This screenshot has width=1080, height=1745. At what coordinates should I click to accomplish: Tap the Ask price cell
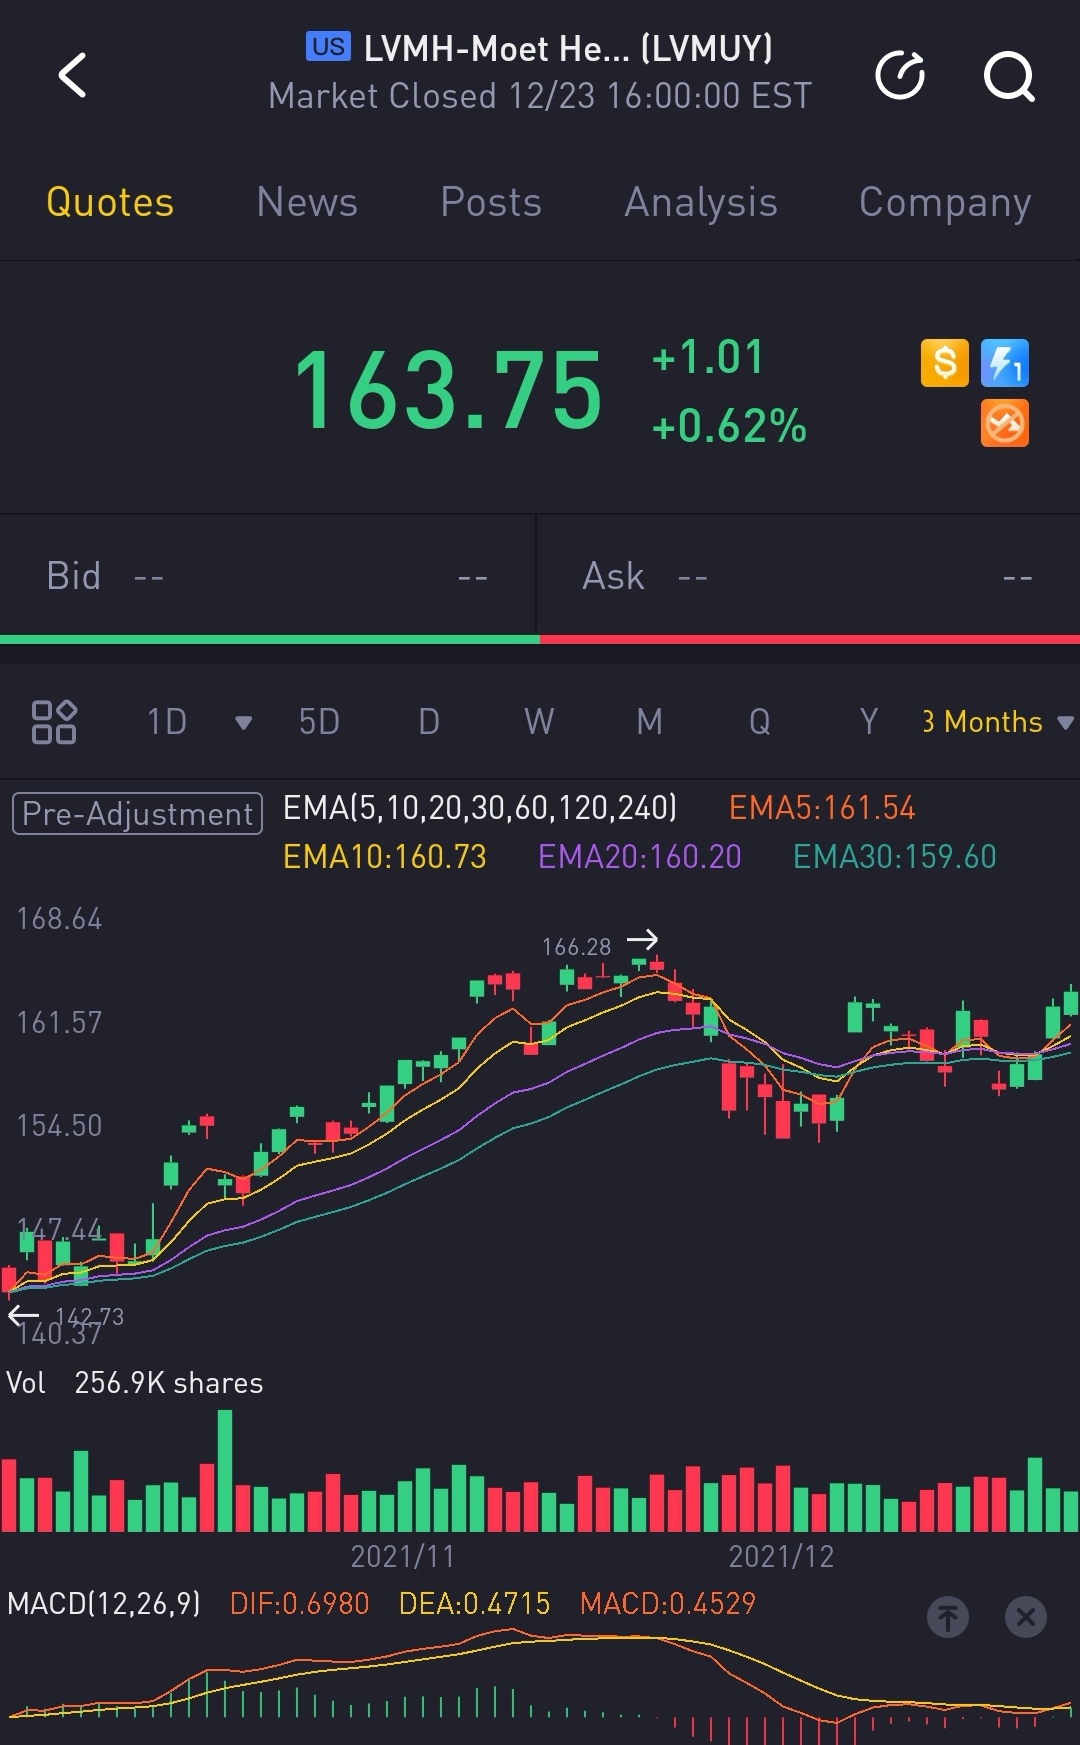pos(808,576)
